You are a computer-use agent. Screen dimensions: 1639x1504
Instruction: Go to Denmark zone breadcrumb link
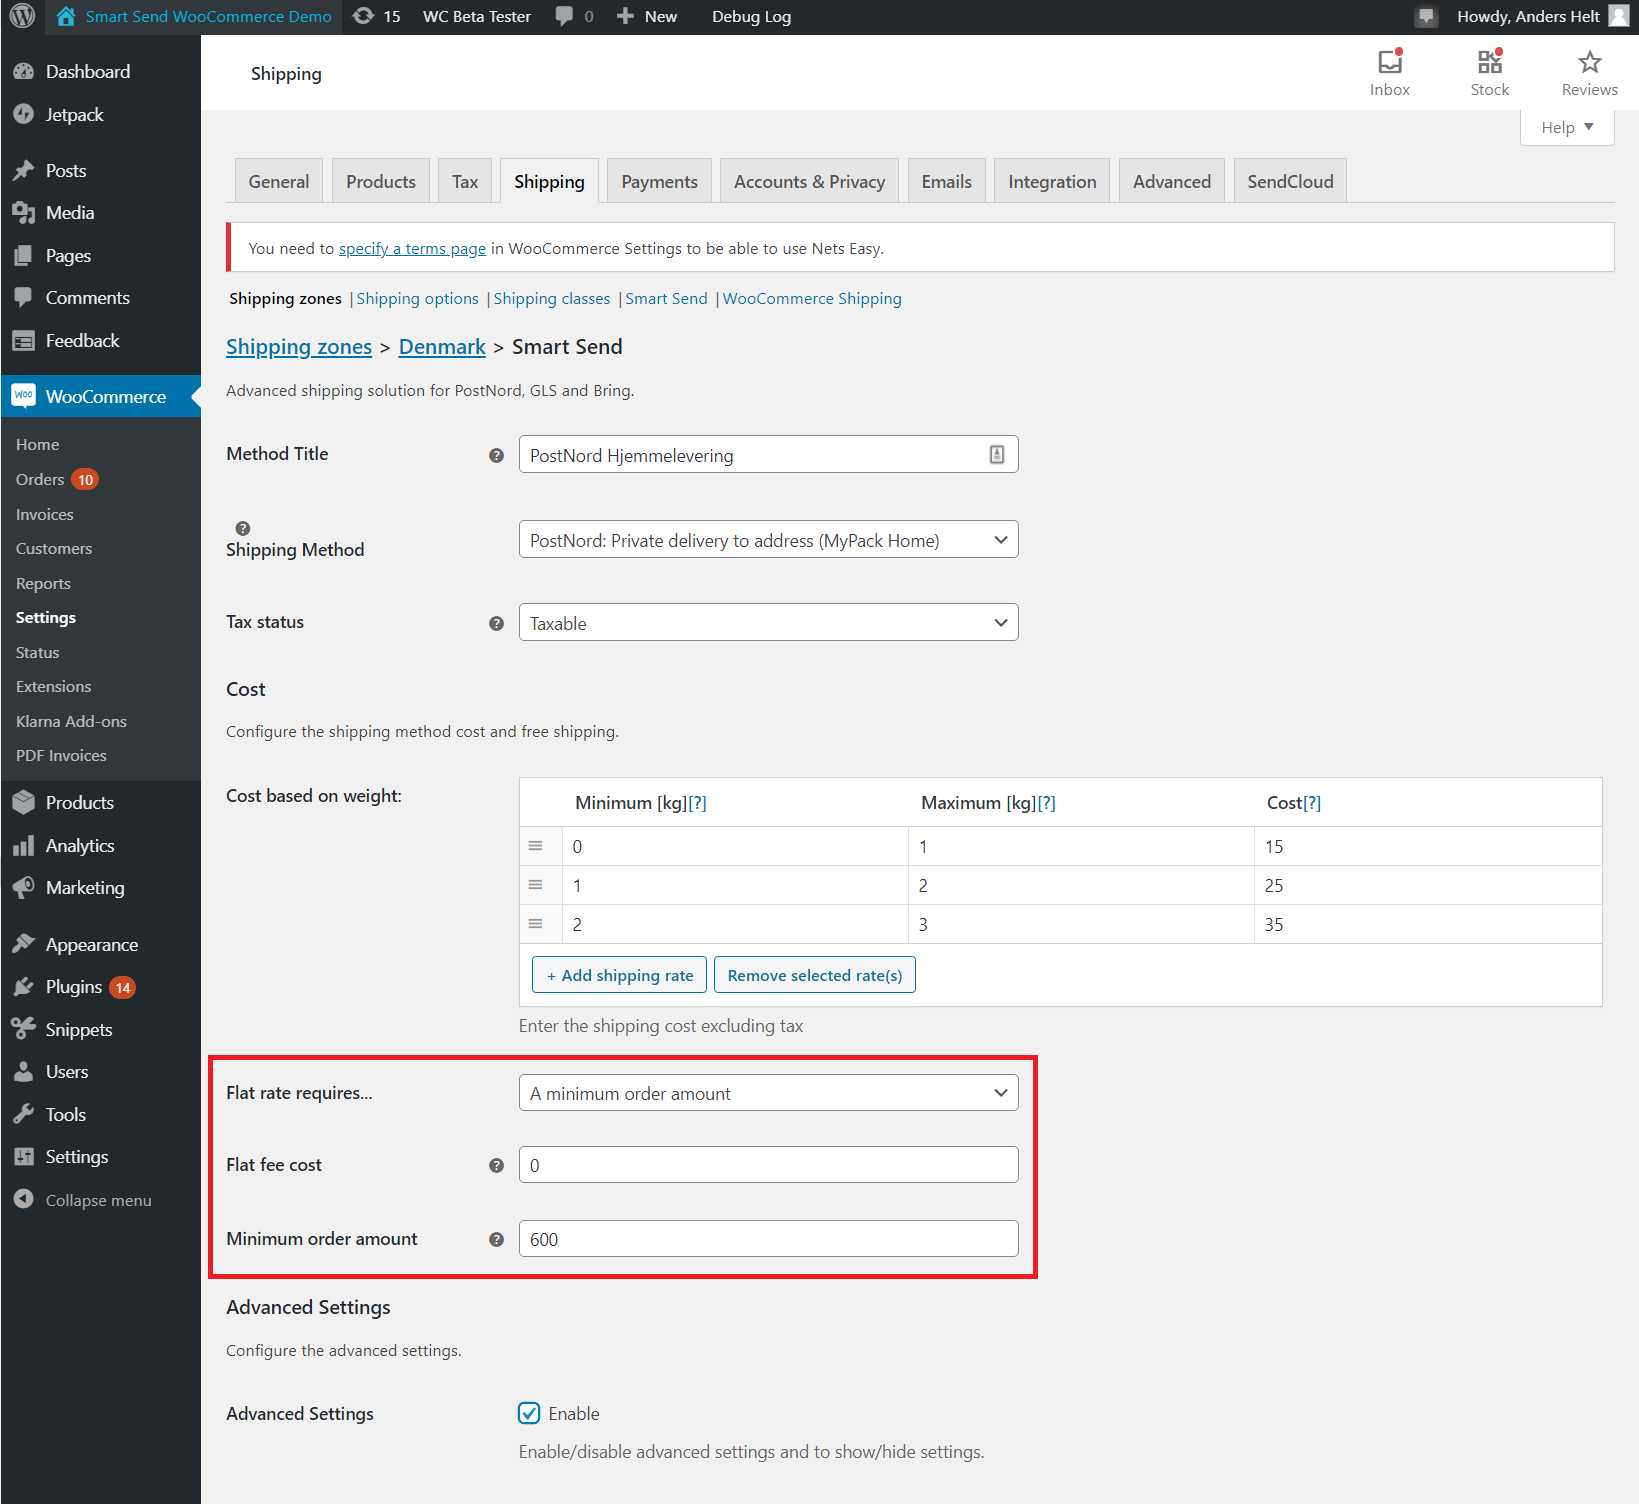(x=442, y=347)
